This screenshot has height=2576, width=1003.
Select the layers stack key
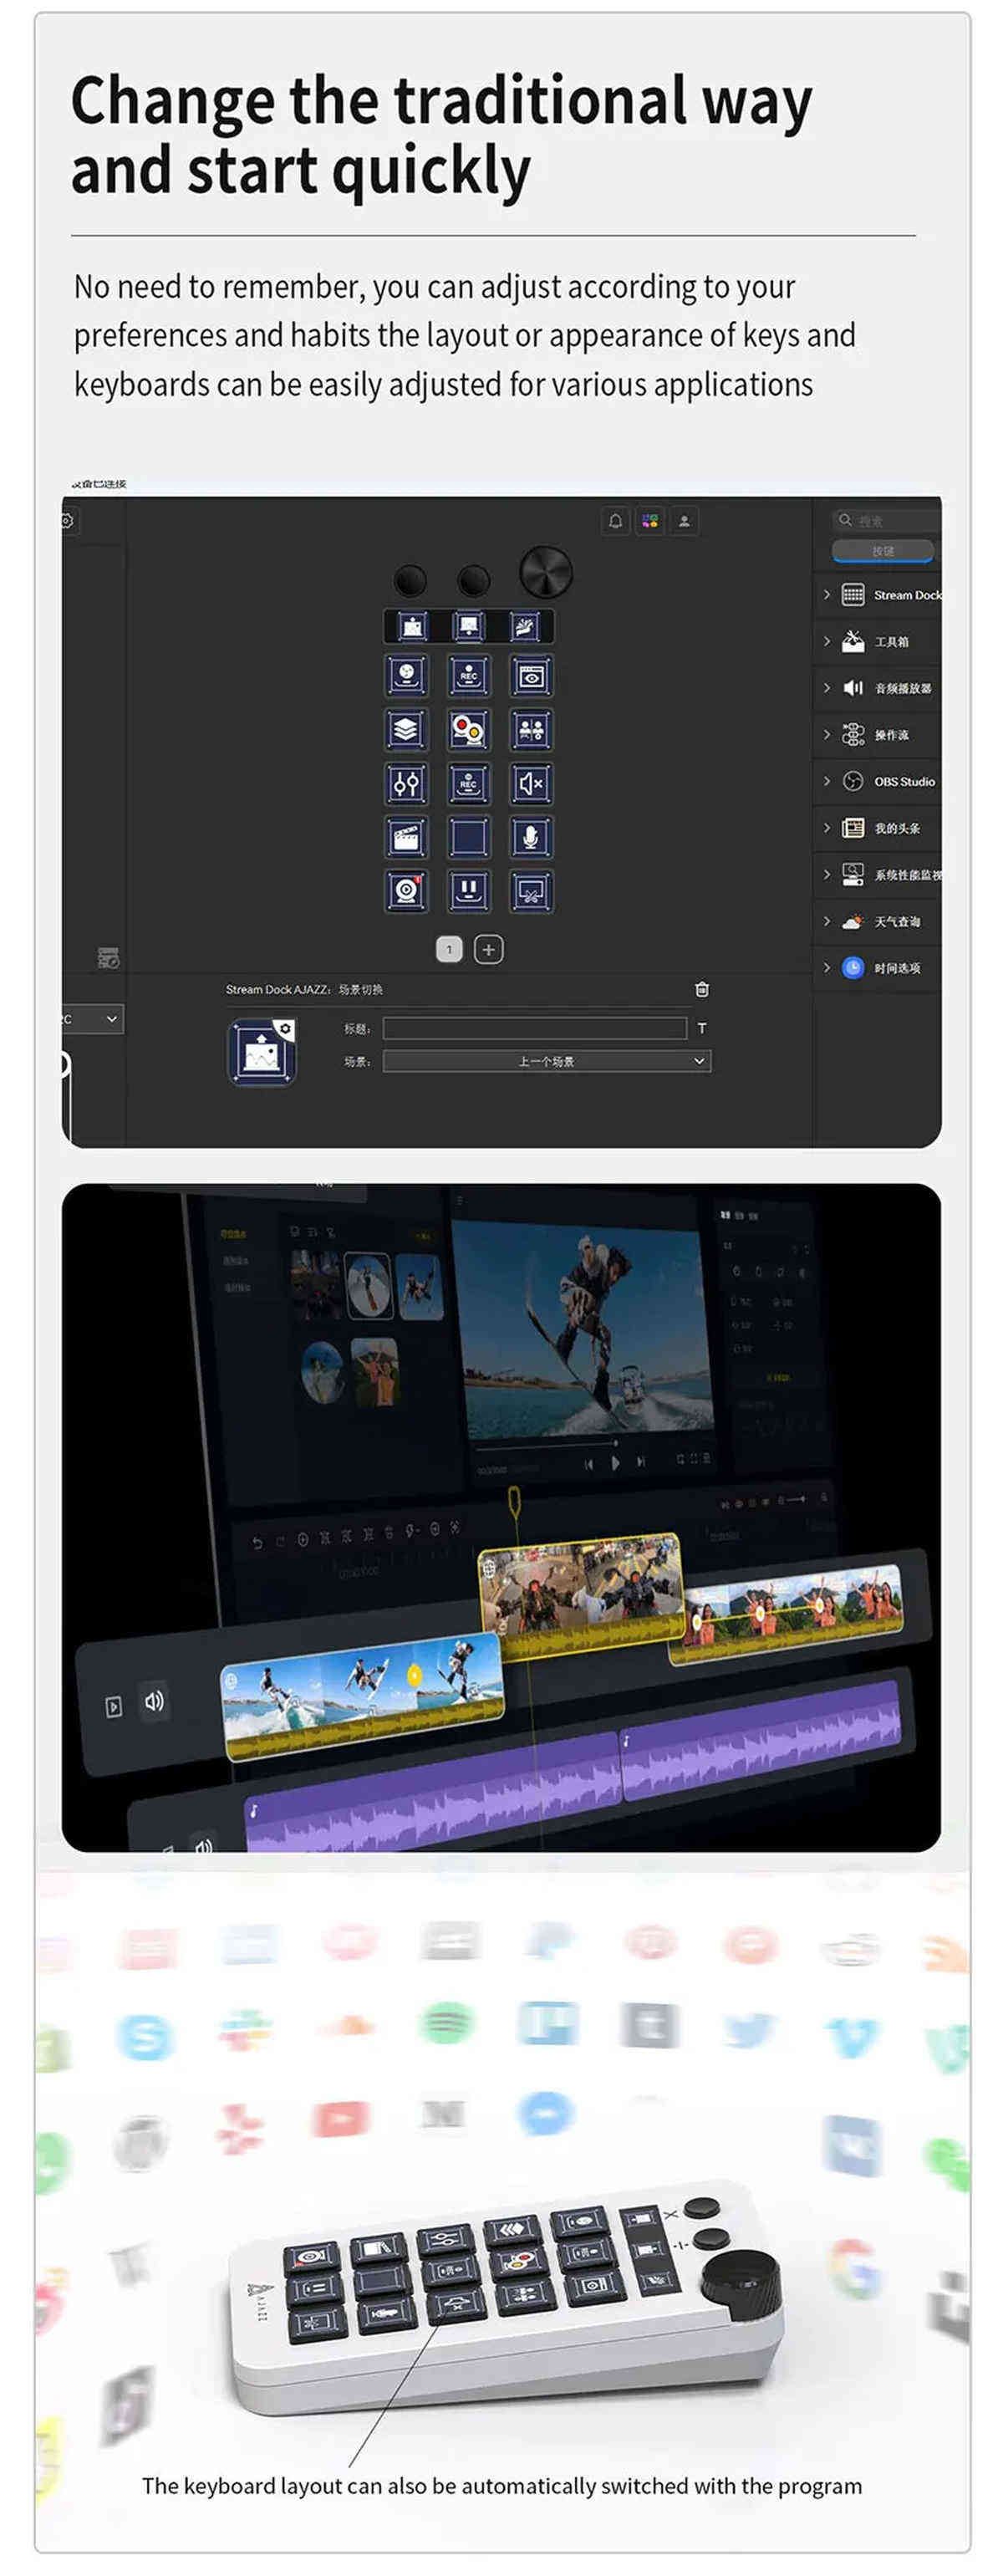[x=406, y=730]
